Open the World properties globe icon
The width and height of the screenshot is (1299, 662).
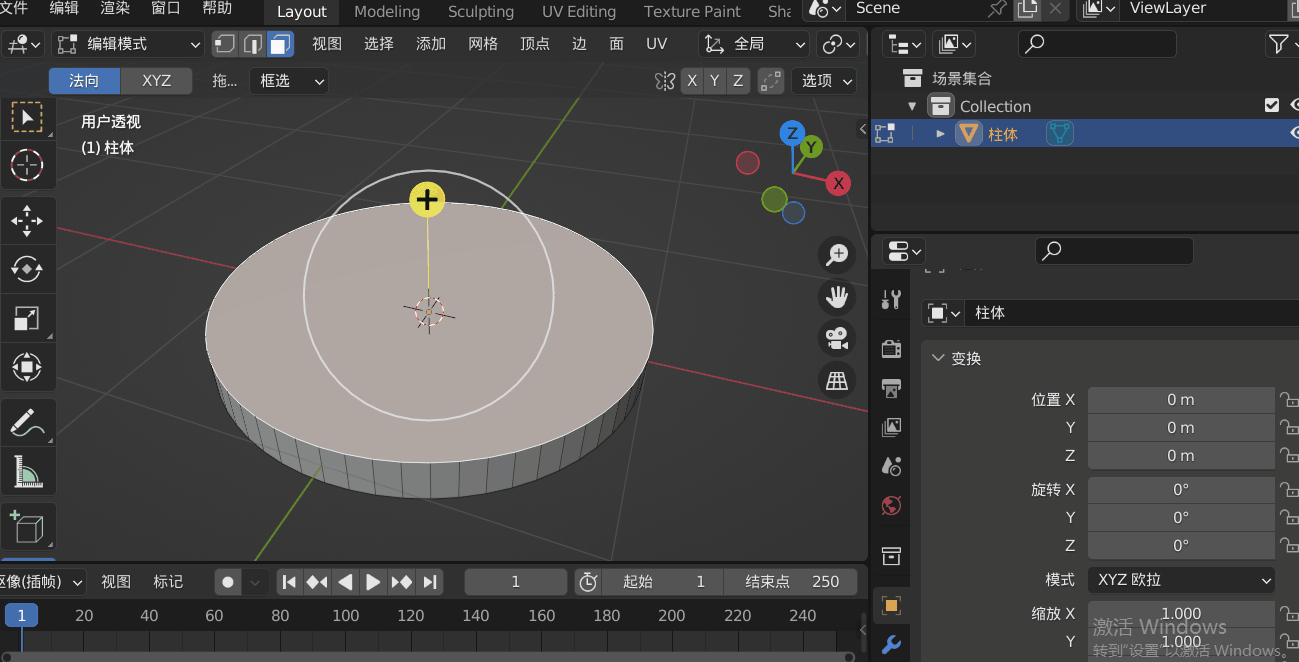(x=891, y=506)
